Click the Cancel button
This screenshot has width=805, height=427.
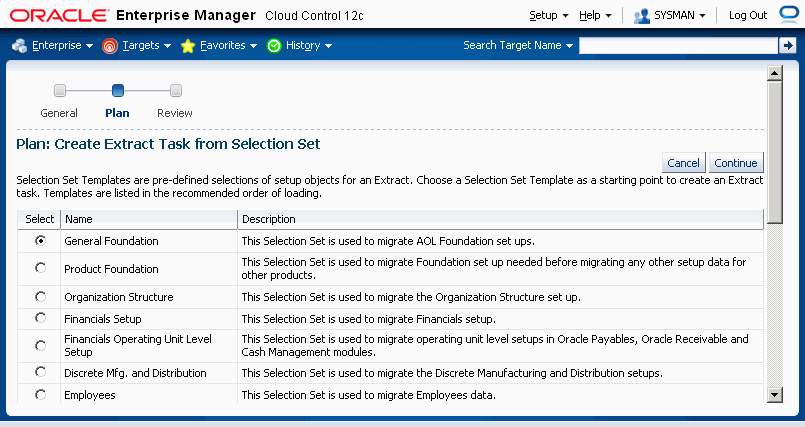(x=683, y=163)
